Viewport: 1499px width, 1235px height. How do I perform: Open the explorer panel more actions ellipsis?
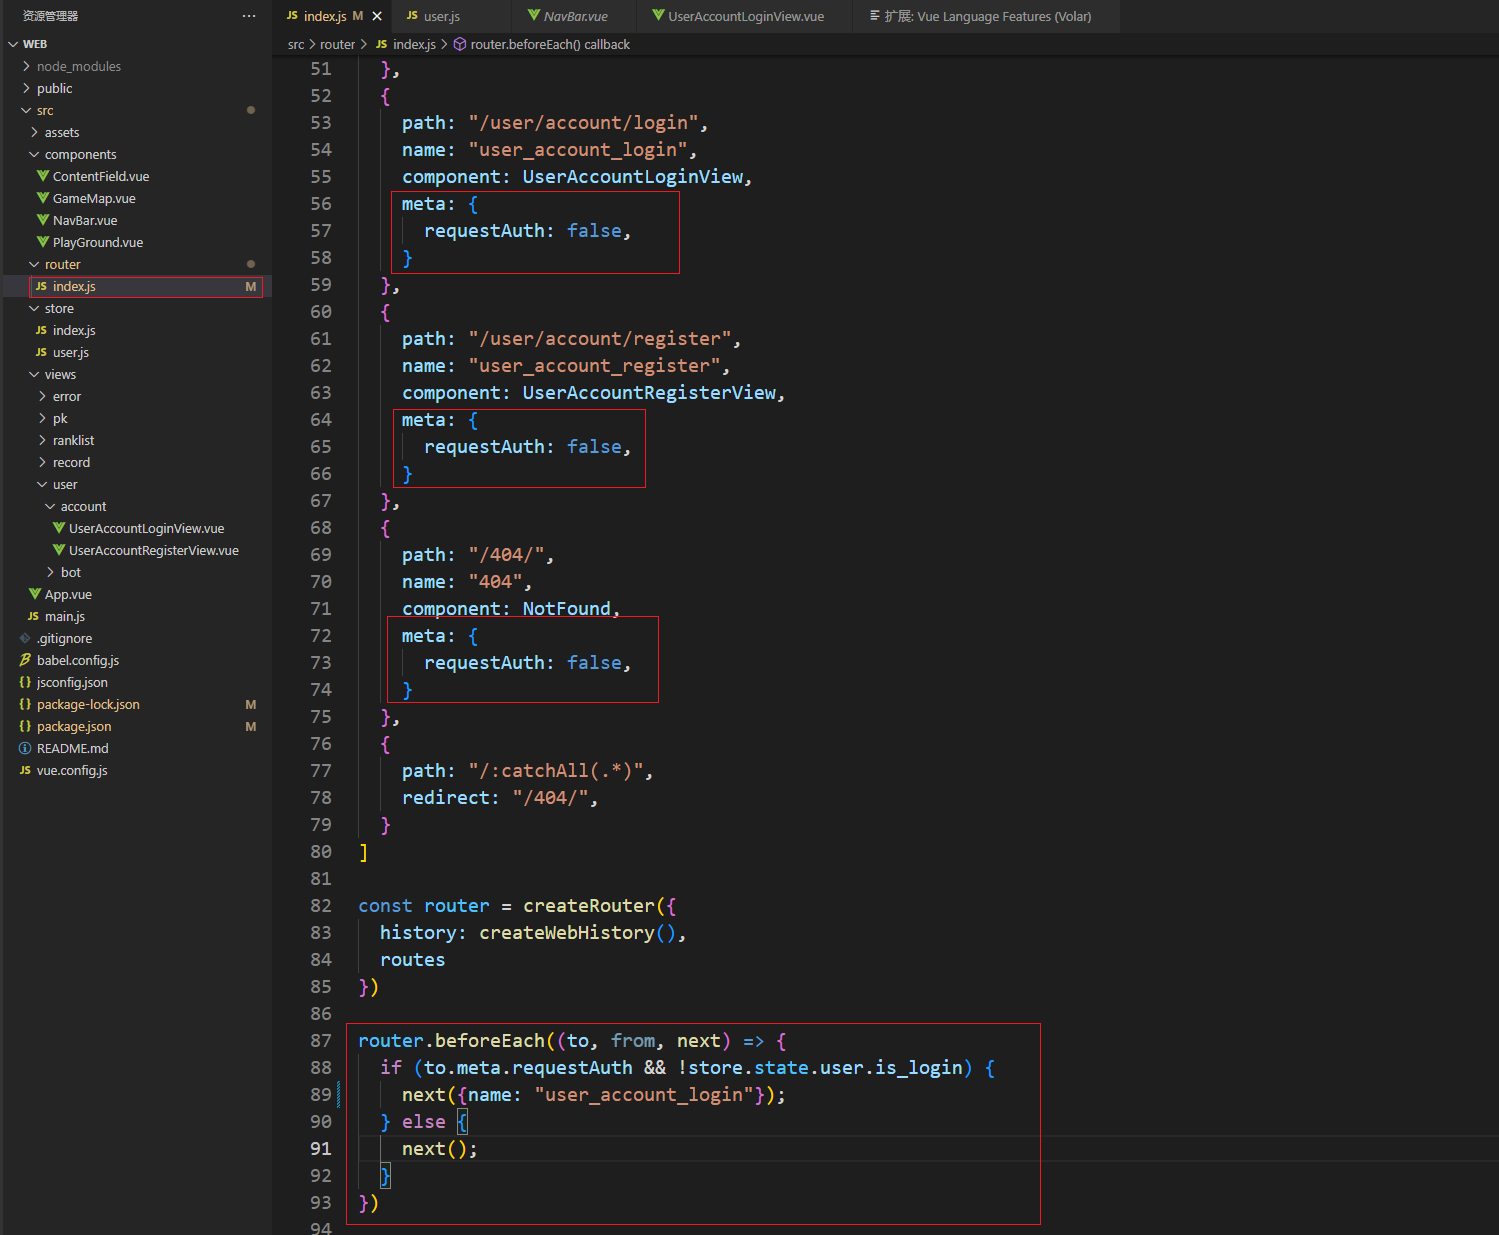[249, 16]
